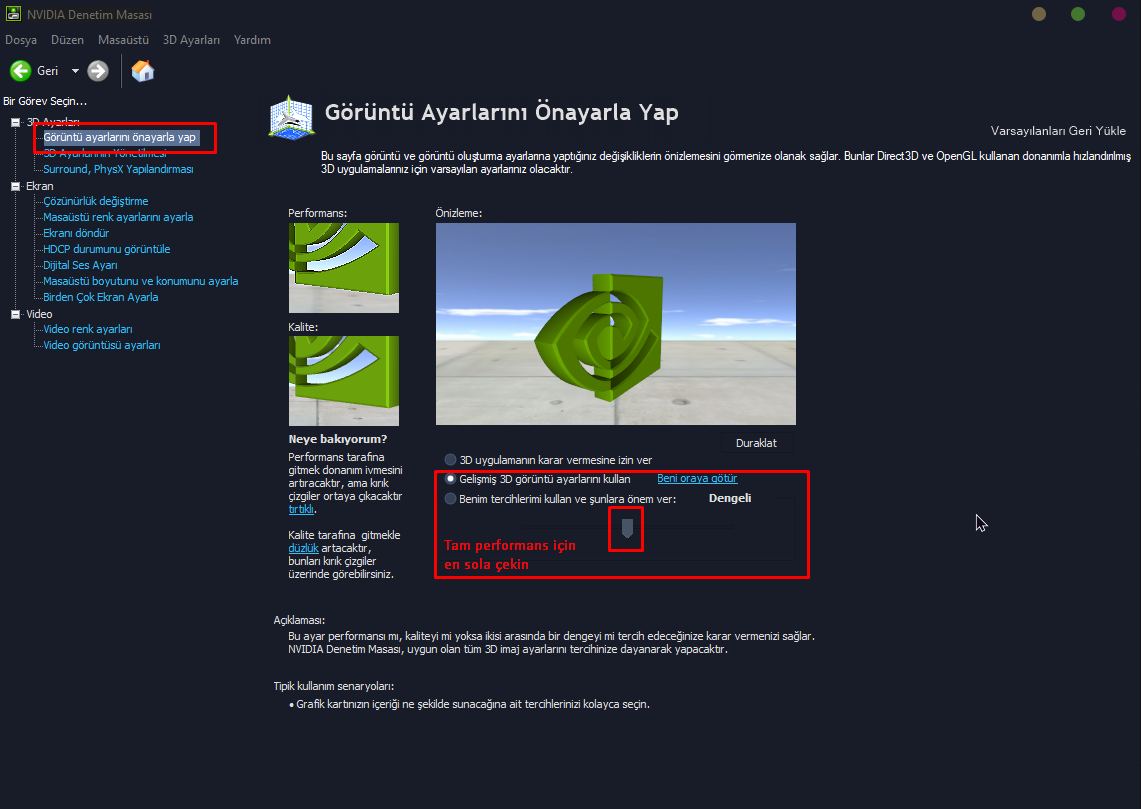Open 'Ekranı döndür' tree item

pos(76,233)
